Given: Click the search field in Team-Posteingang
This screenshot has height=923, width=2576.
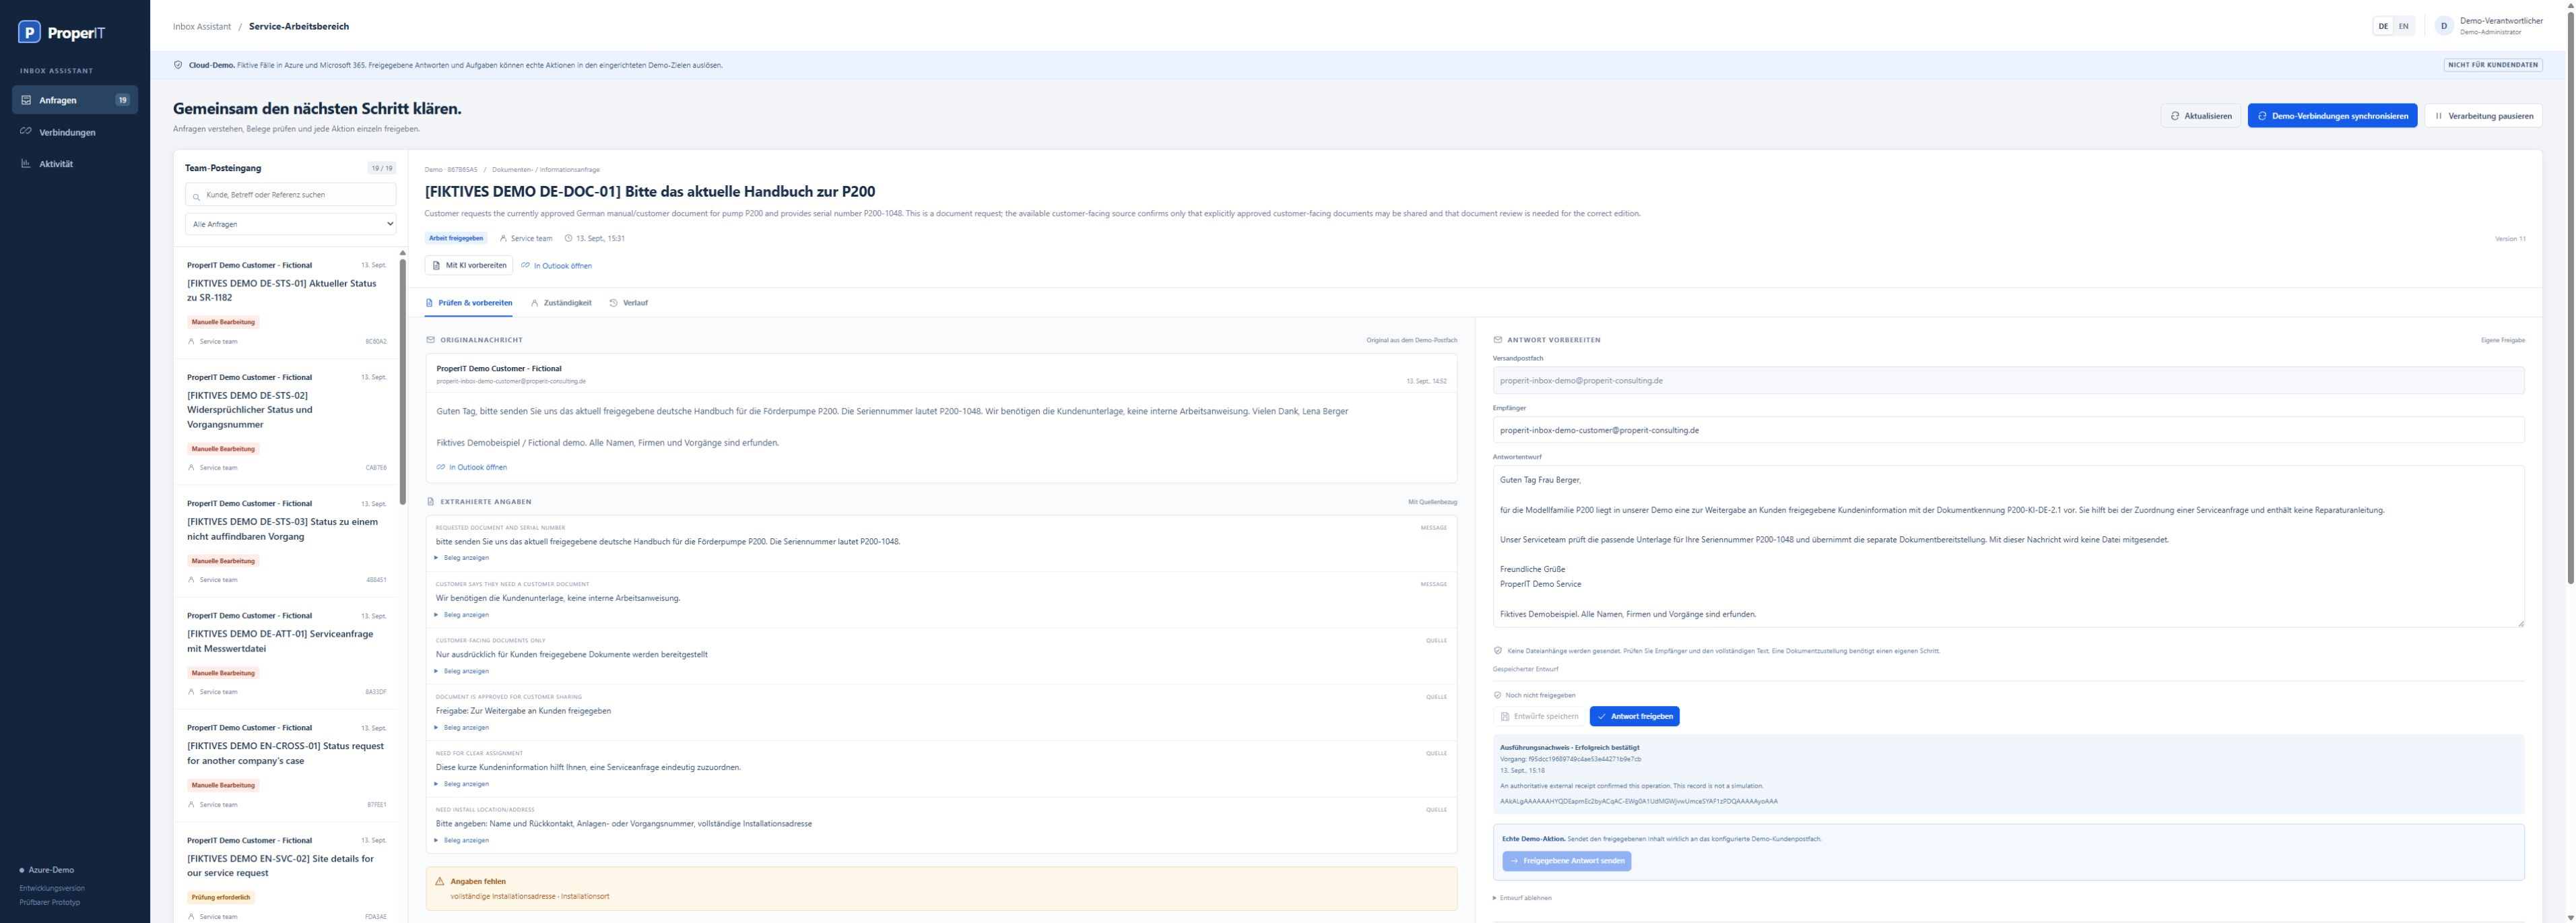Looking at the screenshot, I should (290, 195).
